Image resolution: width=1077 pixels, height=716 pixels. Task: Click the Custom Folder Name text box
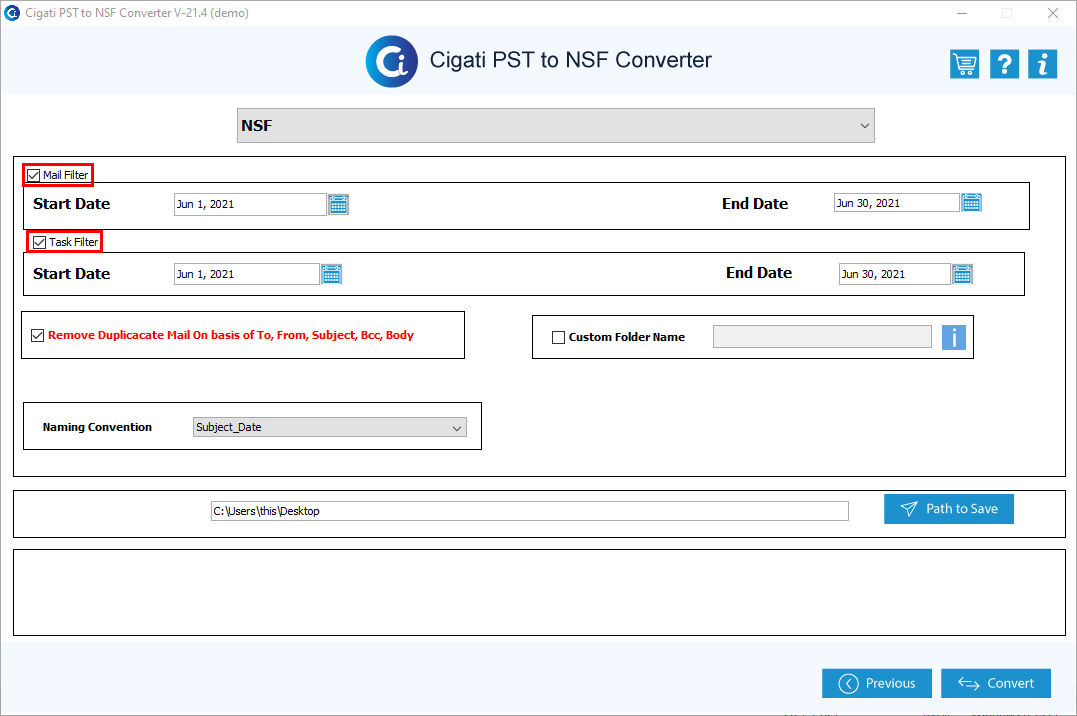click(822, 337)
